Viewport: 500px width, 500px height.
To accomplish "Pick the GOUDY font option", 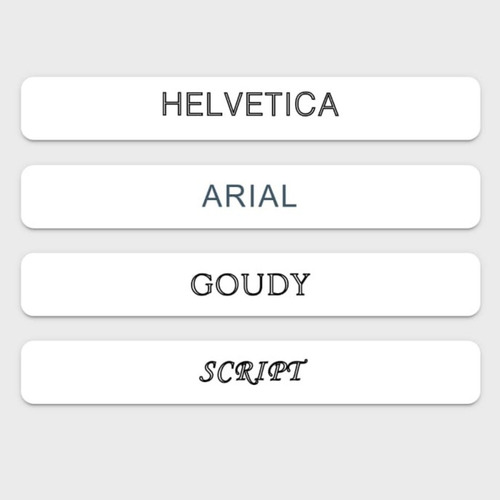I will (250, 284).
